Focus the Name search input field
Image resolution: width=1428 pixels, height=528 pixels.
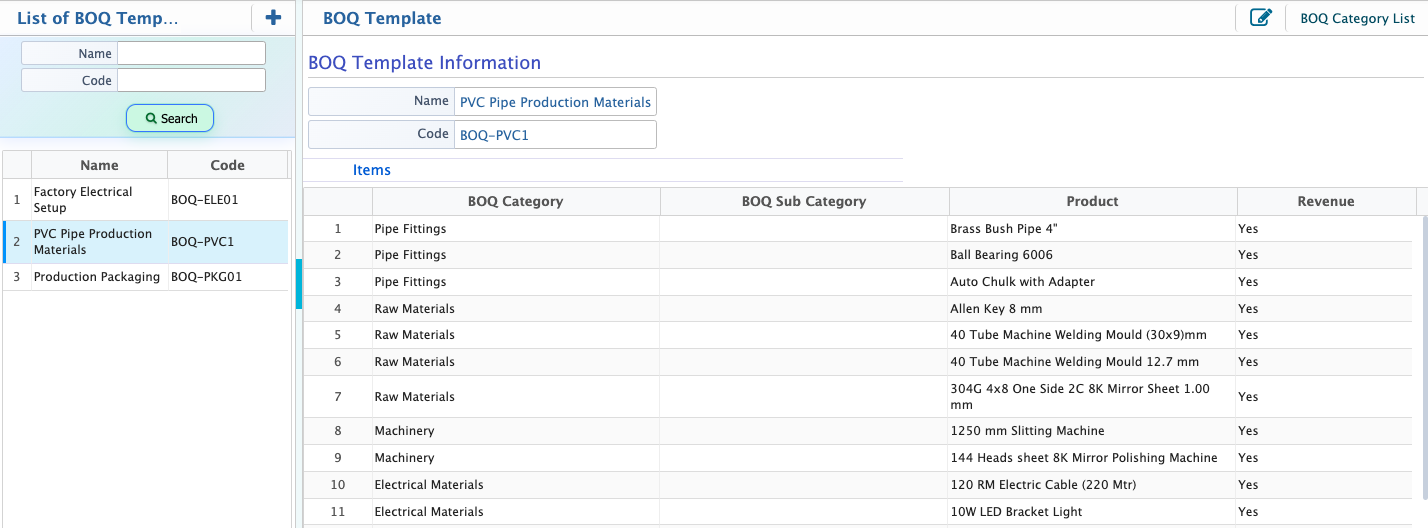191,53
